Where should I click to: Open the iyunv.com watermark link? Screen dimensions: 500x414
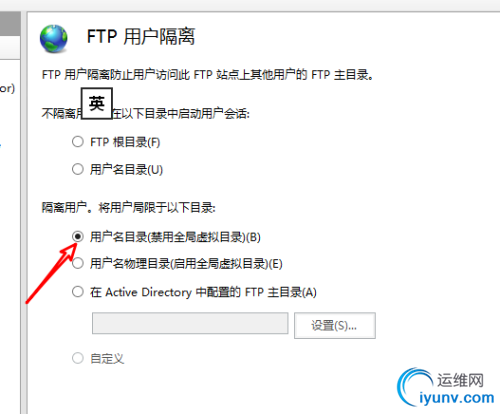tap(457, 398)
